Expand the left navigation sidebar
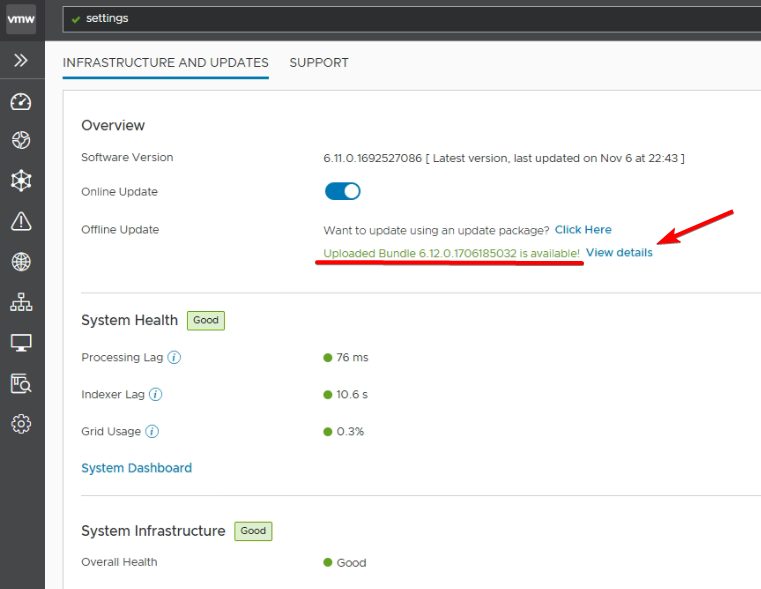 (x=21, y=61)
